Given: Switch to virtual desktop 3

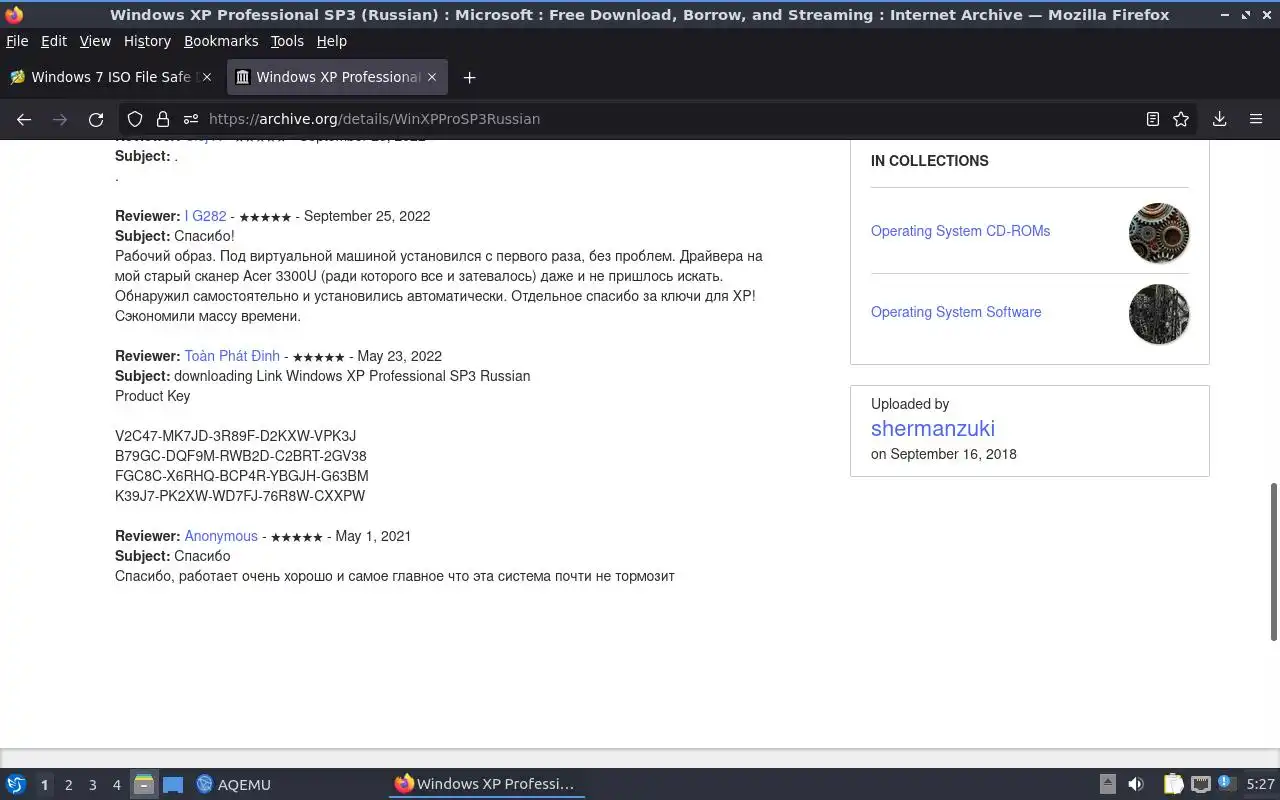Looking at the screenshot, I should 92,785.
